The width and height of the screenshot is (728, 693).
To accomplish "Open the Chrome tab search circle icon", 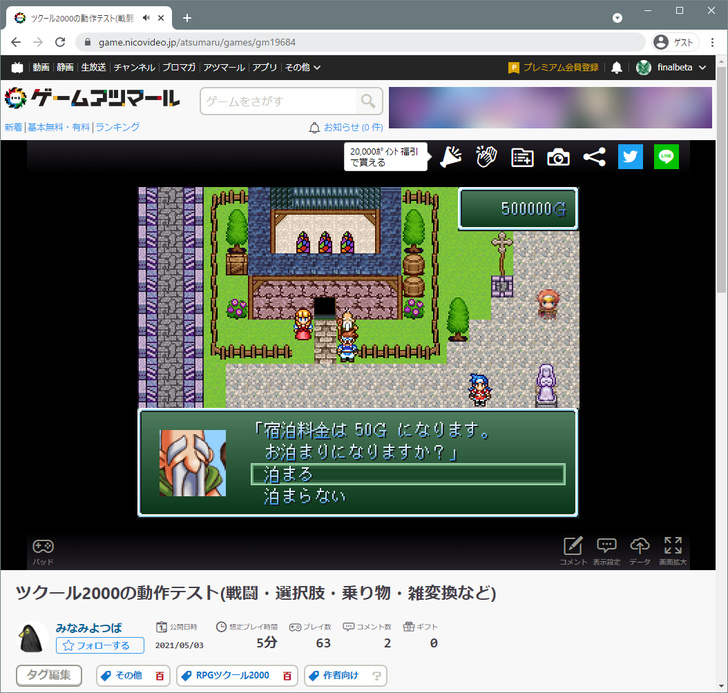I will pos(617,18).
